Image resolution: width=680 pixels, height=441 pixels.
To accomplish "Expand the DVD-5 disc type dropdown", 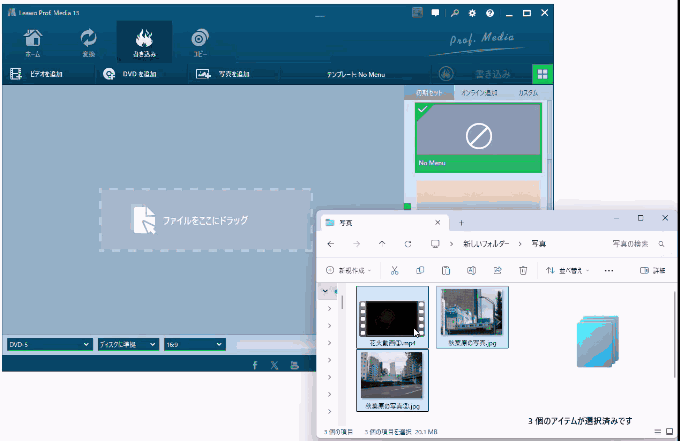I will 48,344.
